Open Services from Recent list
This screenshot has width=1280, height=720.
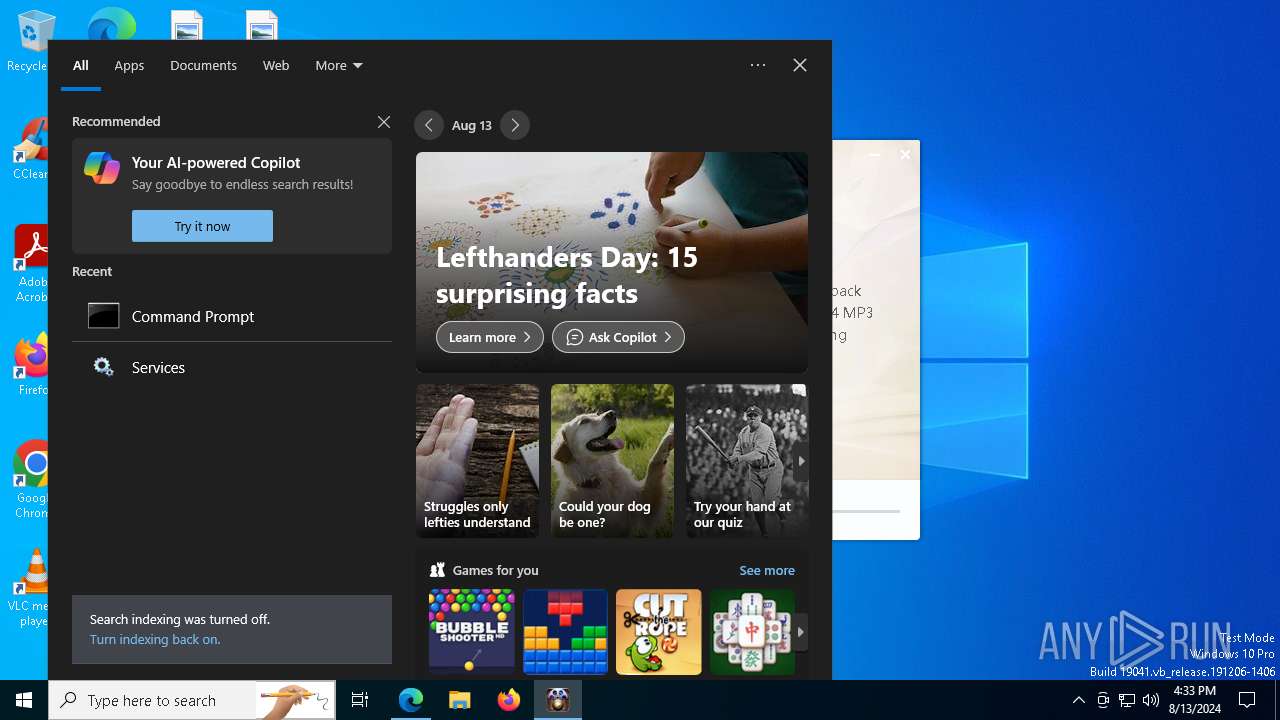(x=232, y=367)
